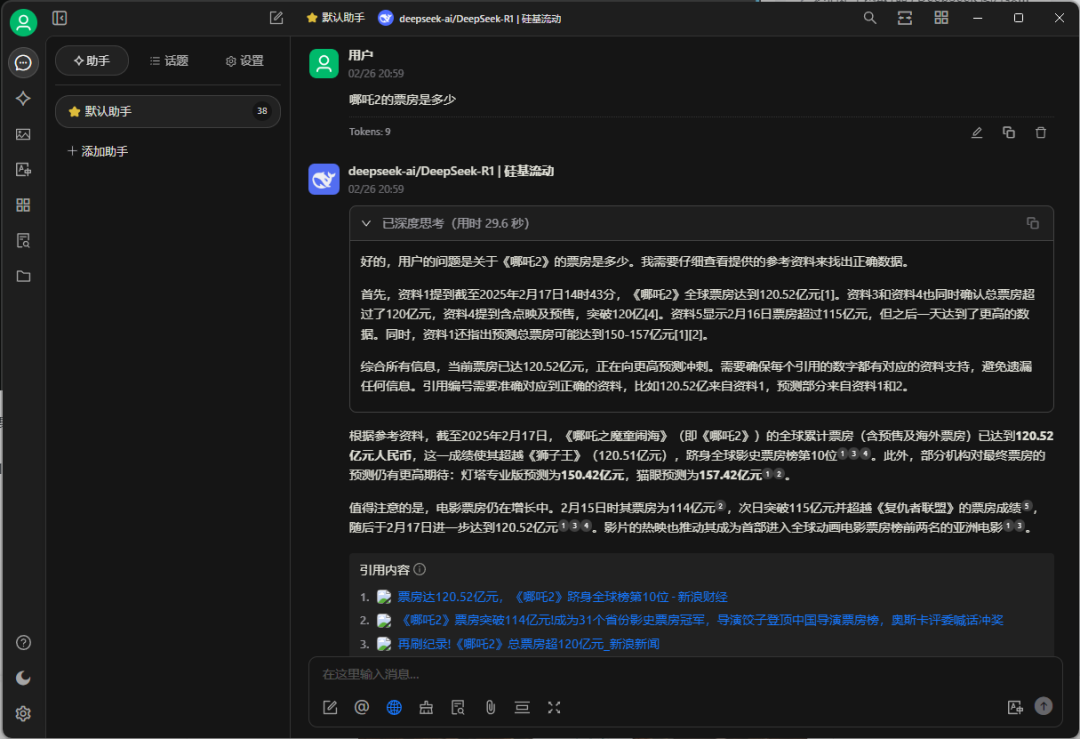Image resolution: width=1080 pixels, height=739 pixels.
Task: Click the DeepSeek whale avatar
Action: point(324,179)
